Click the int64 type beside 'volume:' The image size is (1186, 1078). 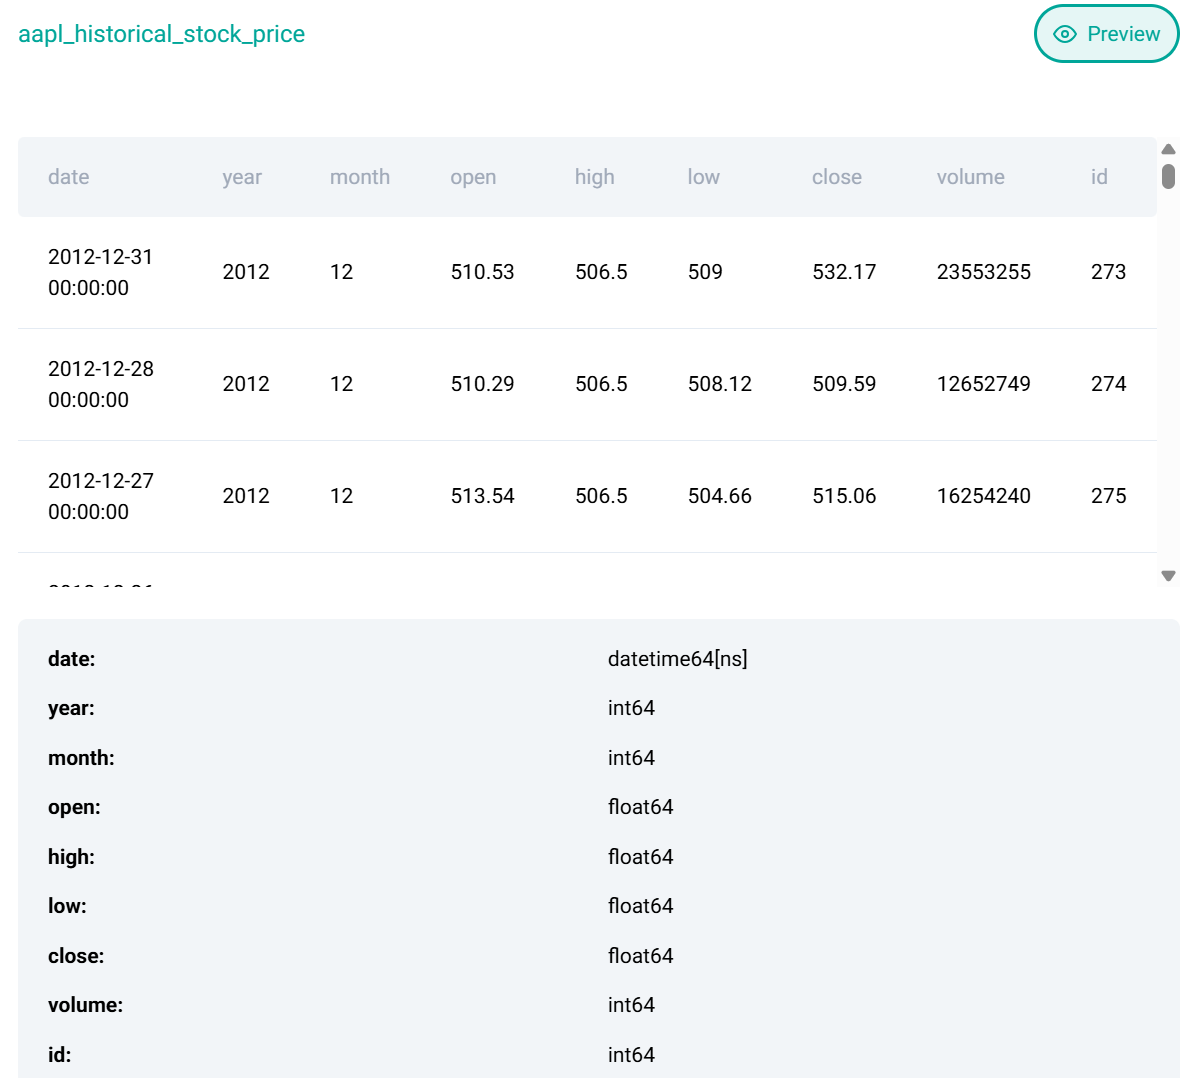point(632,1005)
